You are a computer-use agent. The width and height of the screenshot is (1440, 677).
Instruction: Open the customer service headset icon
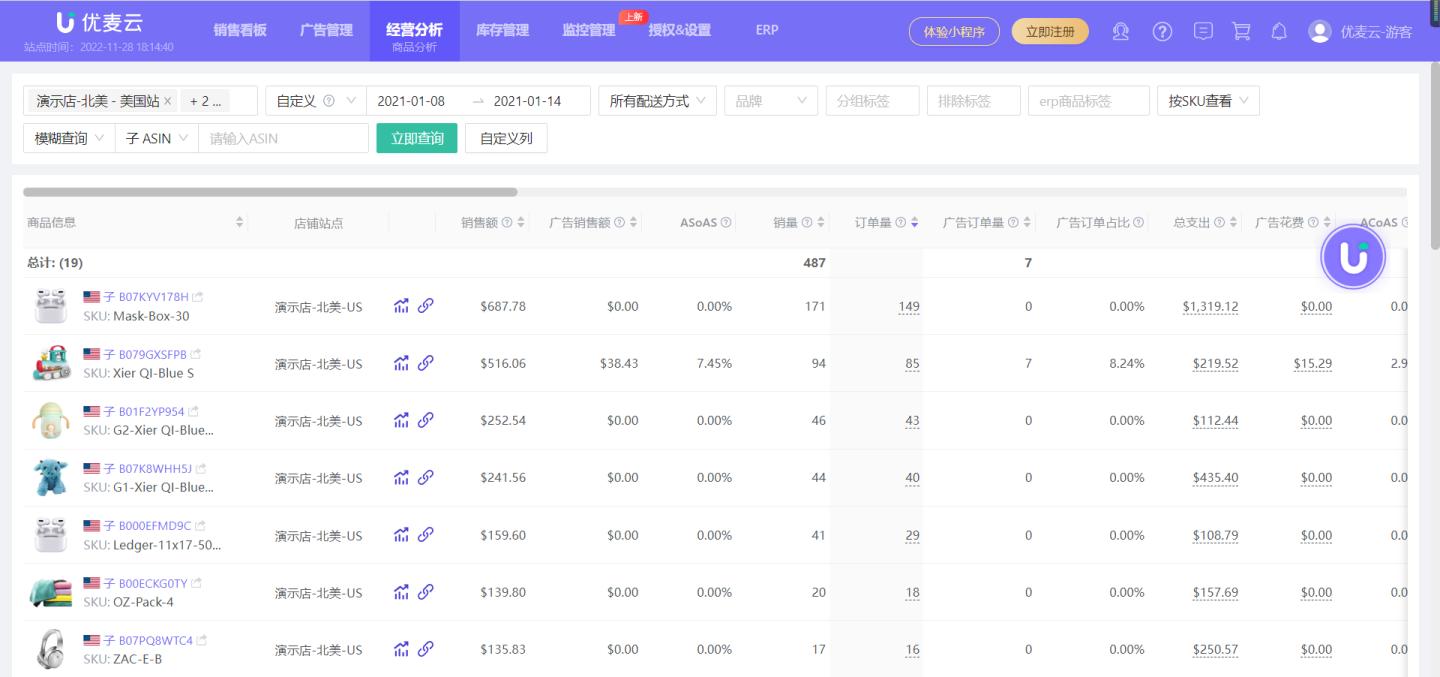click(x=1120, y=31)
